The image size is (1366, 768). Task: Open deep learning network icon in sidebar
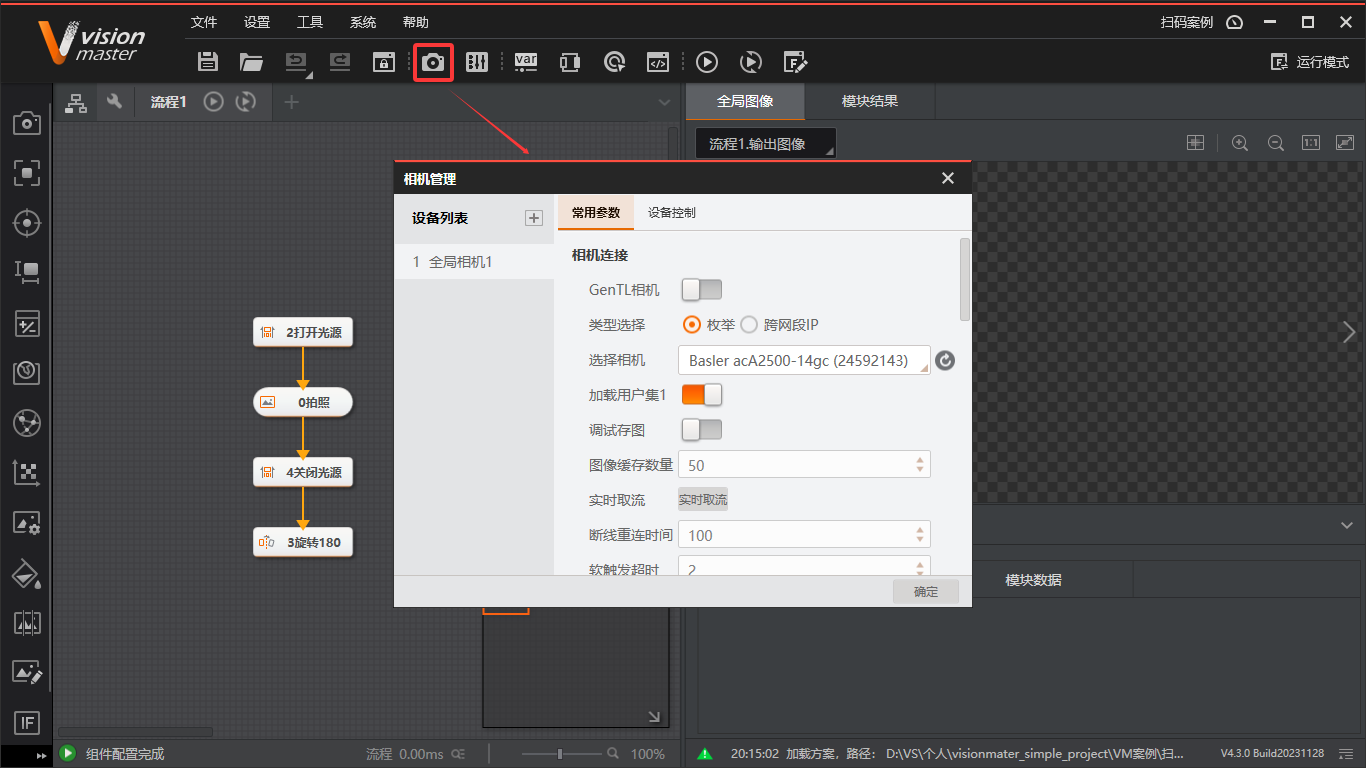[x=27, y=422]
